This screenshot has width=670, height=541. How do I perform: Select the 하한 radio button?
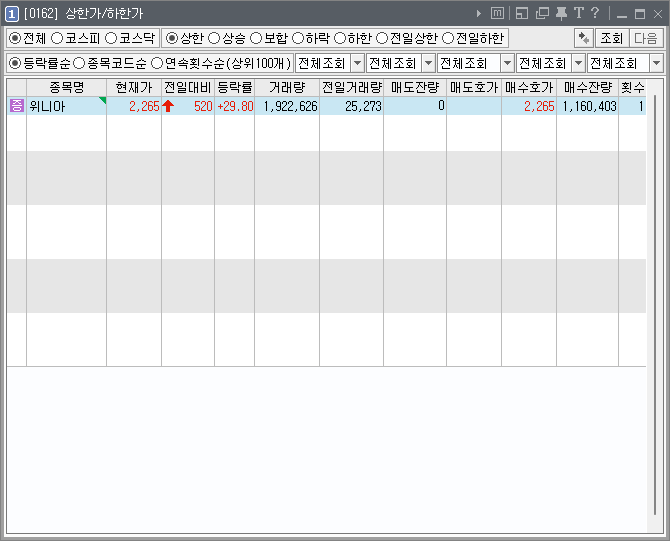coord(340,38)
